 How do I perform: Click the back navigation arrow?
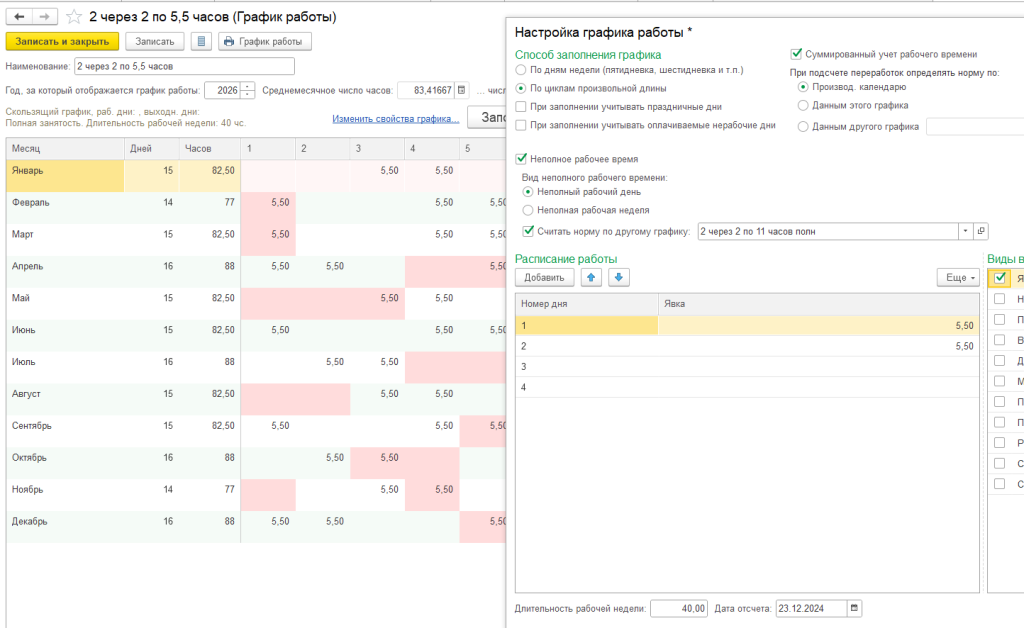click(19, 18)
